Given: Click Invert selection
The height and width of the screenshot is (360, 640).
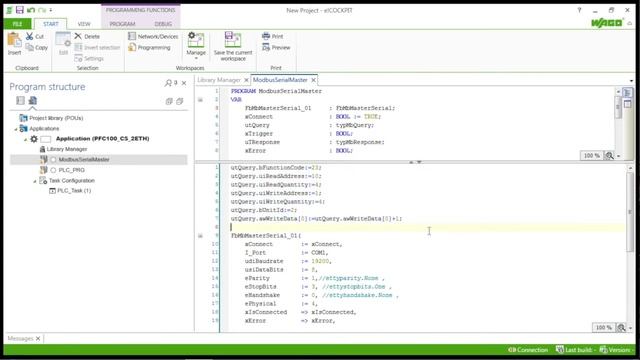Looking at the screenshot, I should (97, 47).
